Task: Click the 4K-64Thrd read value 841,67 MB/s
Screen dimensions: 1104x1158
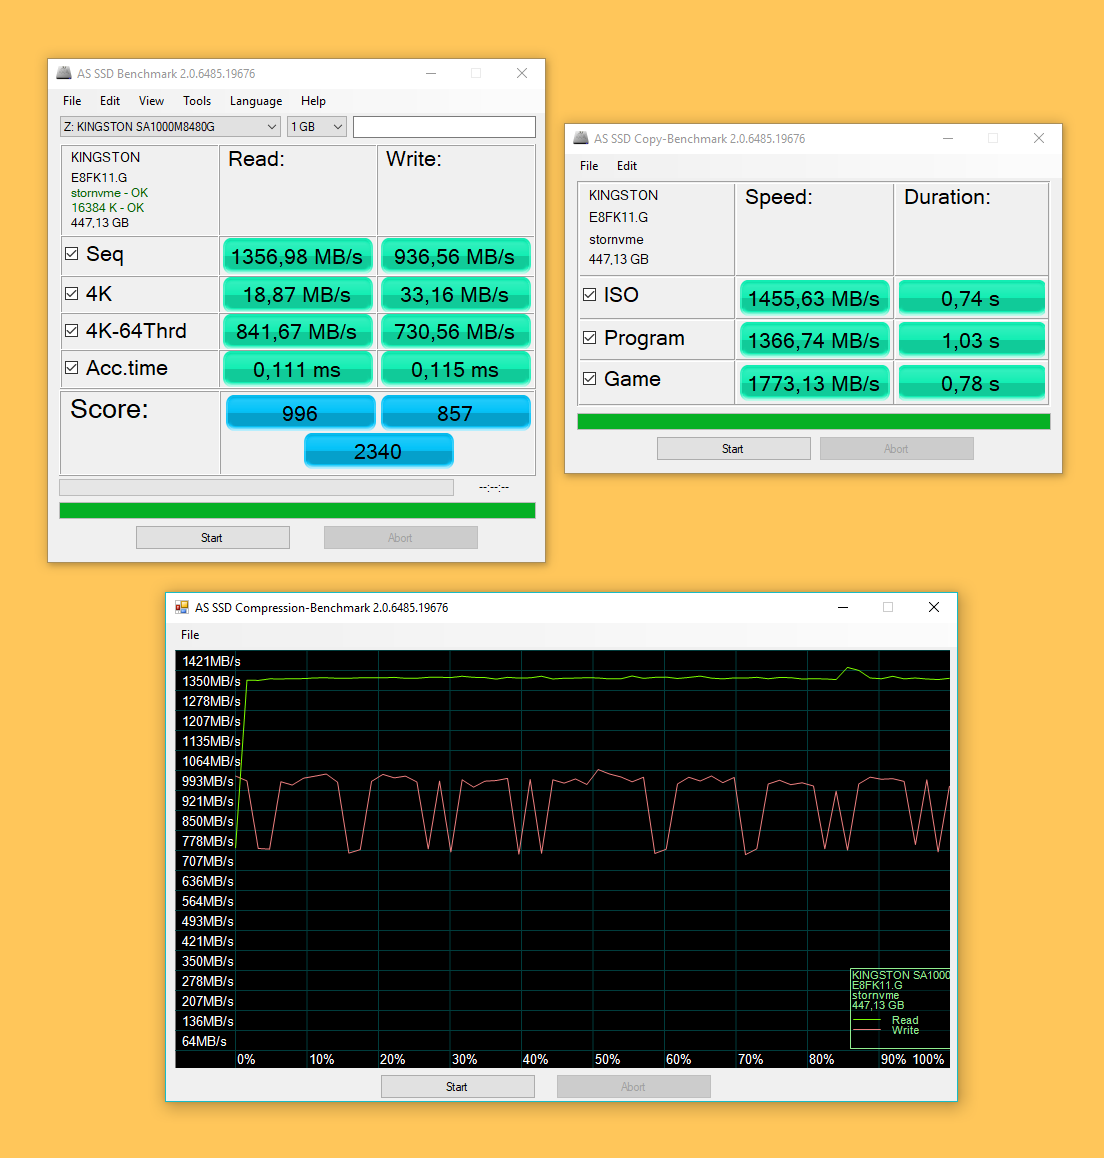Action: click(x=297, y=332)
